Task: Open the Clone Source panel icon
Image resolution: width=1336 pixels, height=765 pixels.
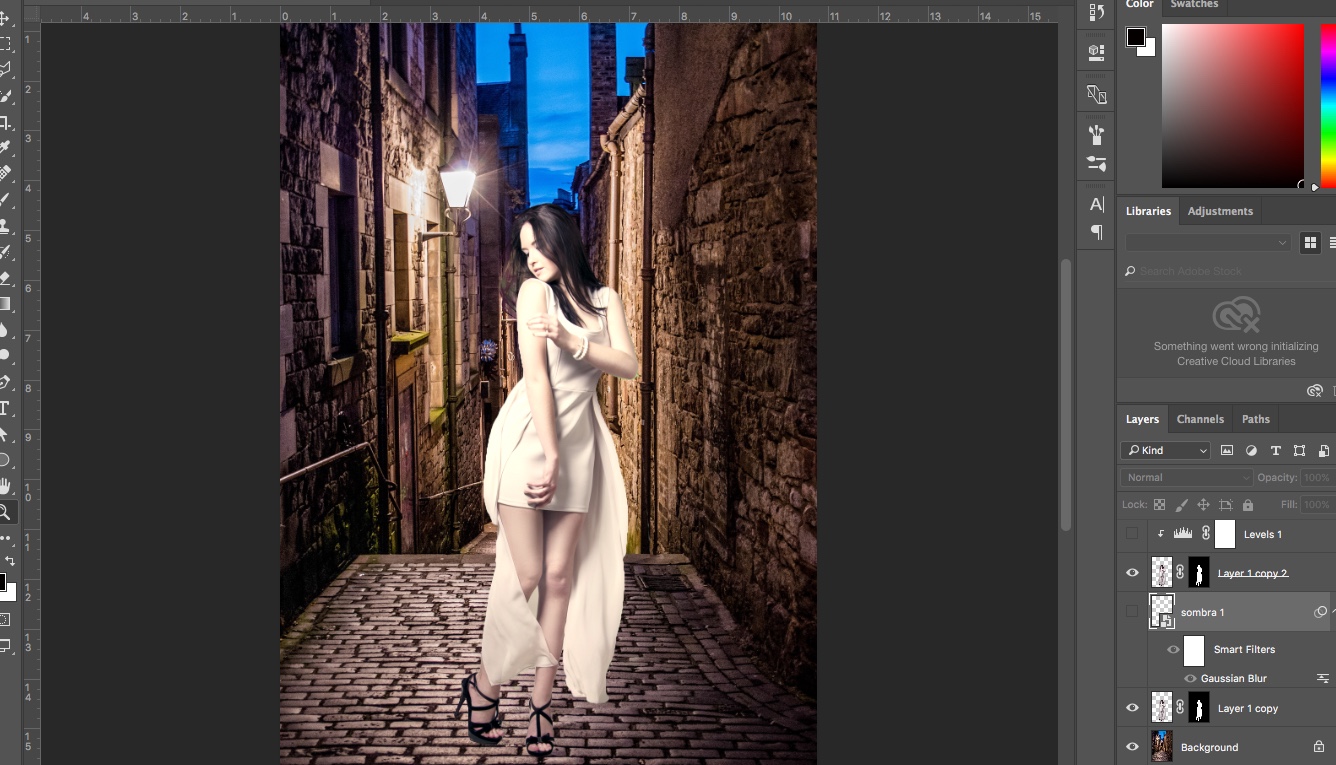Action: pos(1096,95)
